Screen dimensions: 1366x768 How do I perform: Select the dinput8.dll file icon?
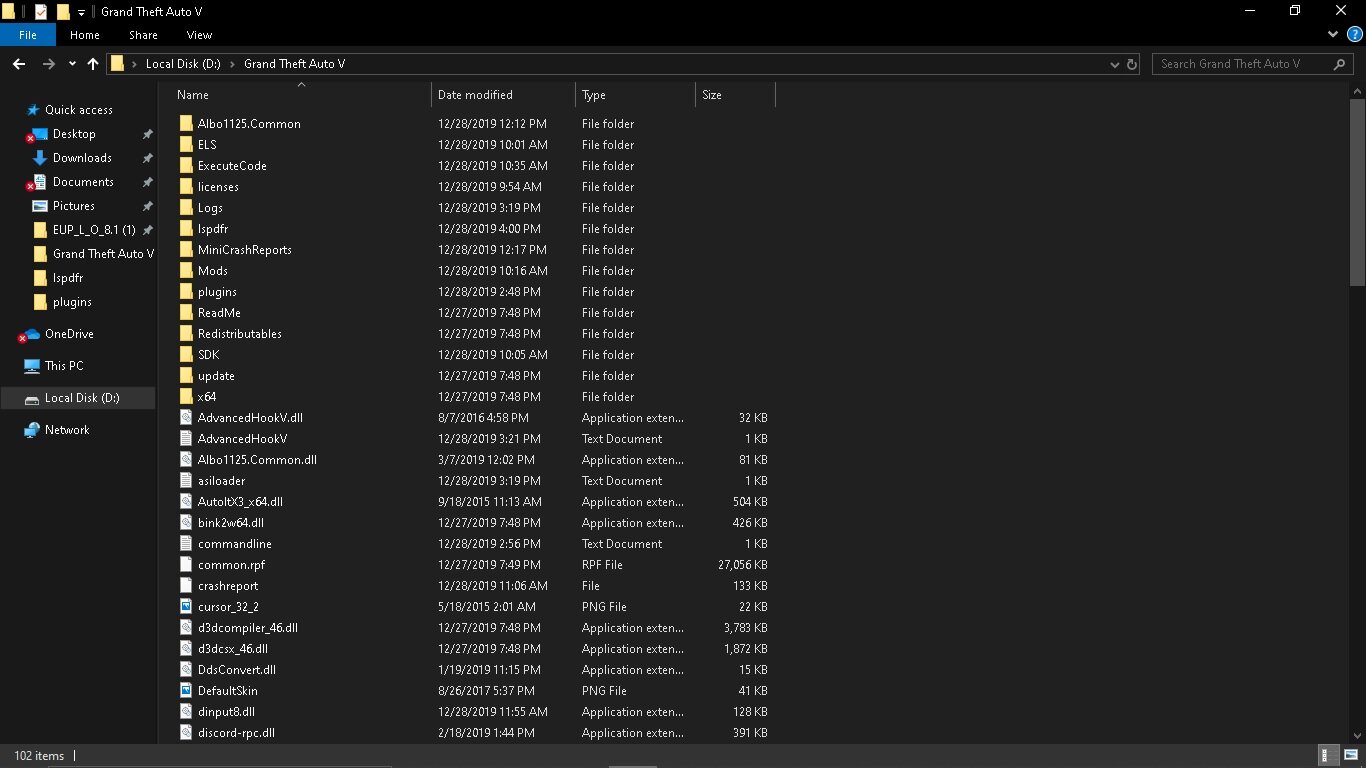click(x=186, y=712)
